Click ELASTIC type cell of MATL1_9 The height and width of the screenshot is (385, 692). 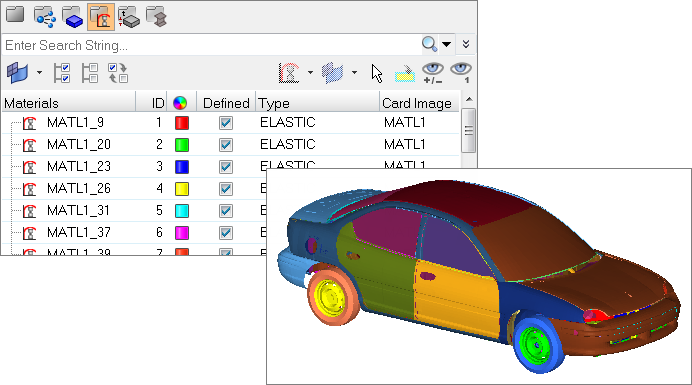(288, 122)
